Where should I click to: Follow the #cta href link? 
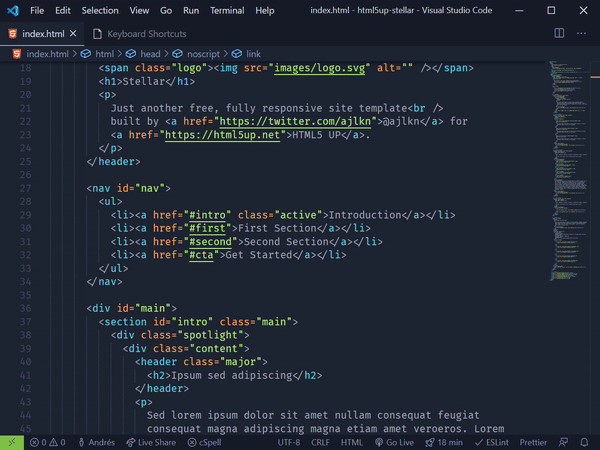201,255
